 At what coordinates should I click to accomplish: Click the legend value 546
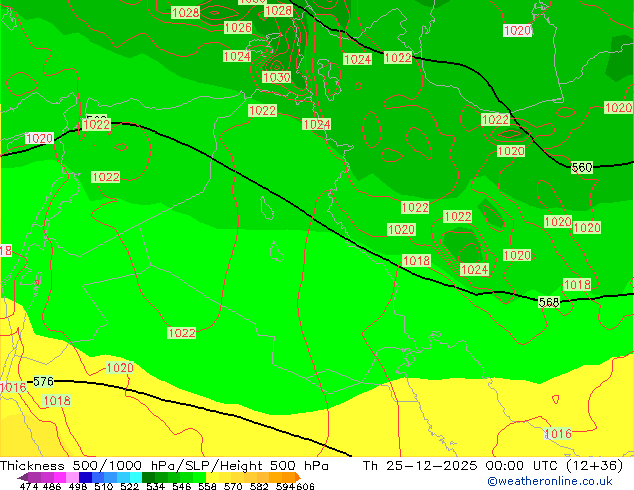(182, 486)
